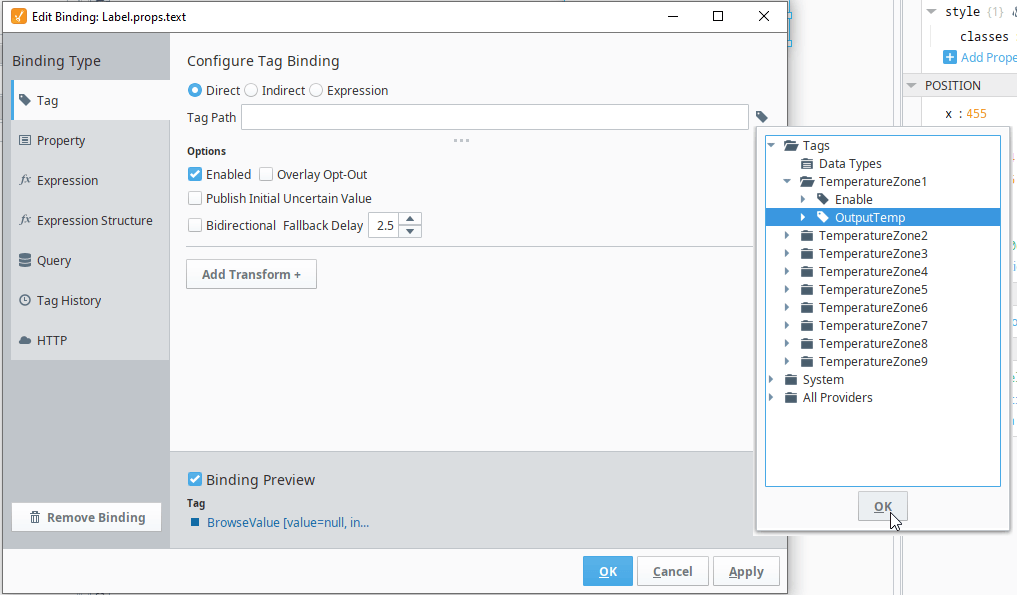
Task: Click Add Property link in properties panel
Action: (988, 57)
